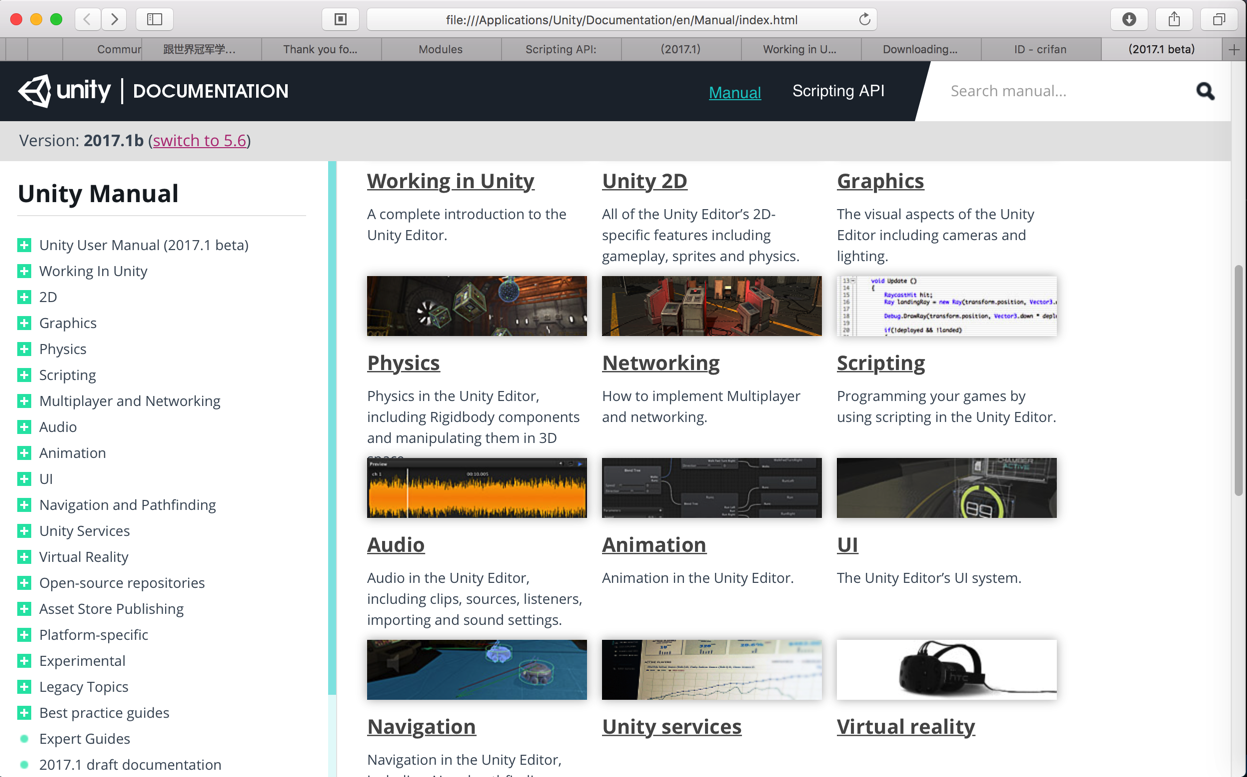Expand Virtual Reality plus icon in sidebar
The image size is (1247, 777).
point(24,557)
